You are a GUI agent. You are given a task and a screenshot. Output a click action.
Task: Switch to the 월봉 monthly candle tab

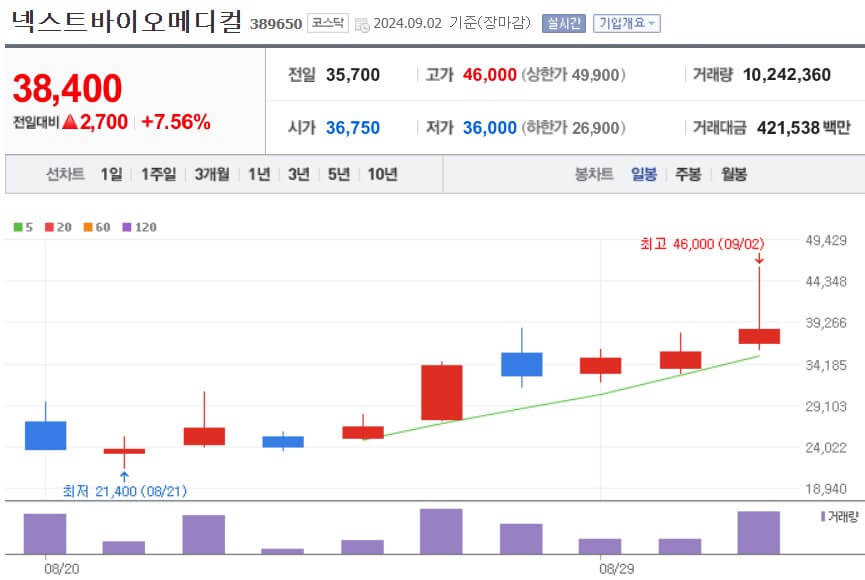click(733, 173)
